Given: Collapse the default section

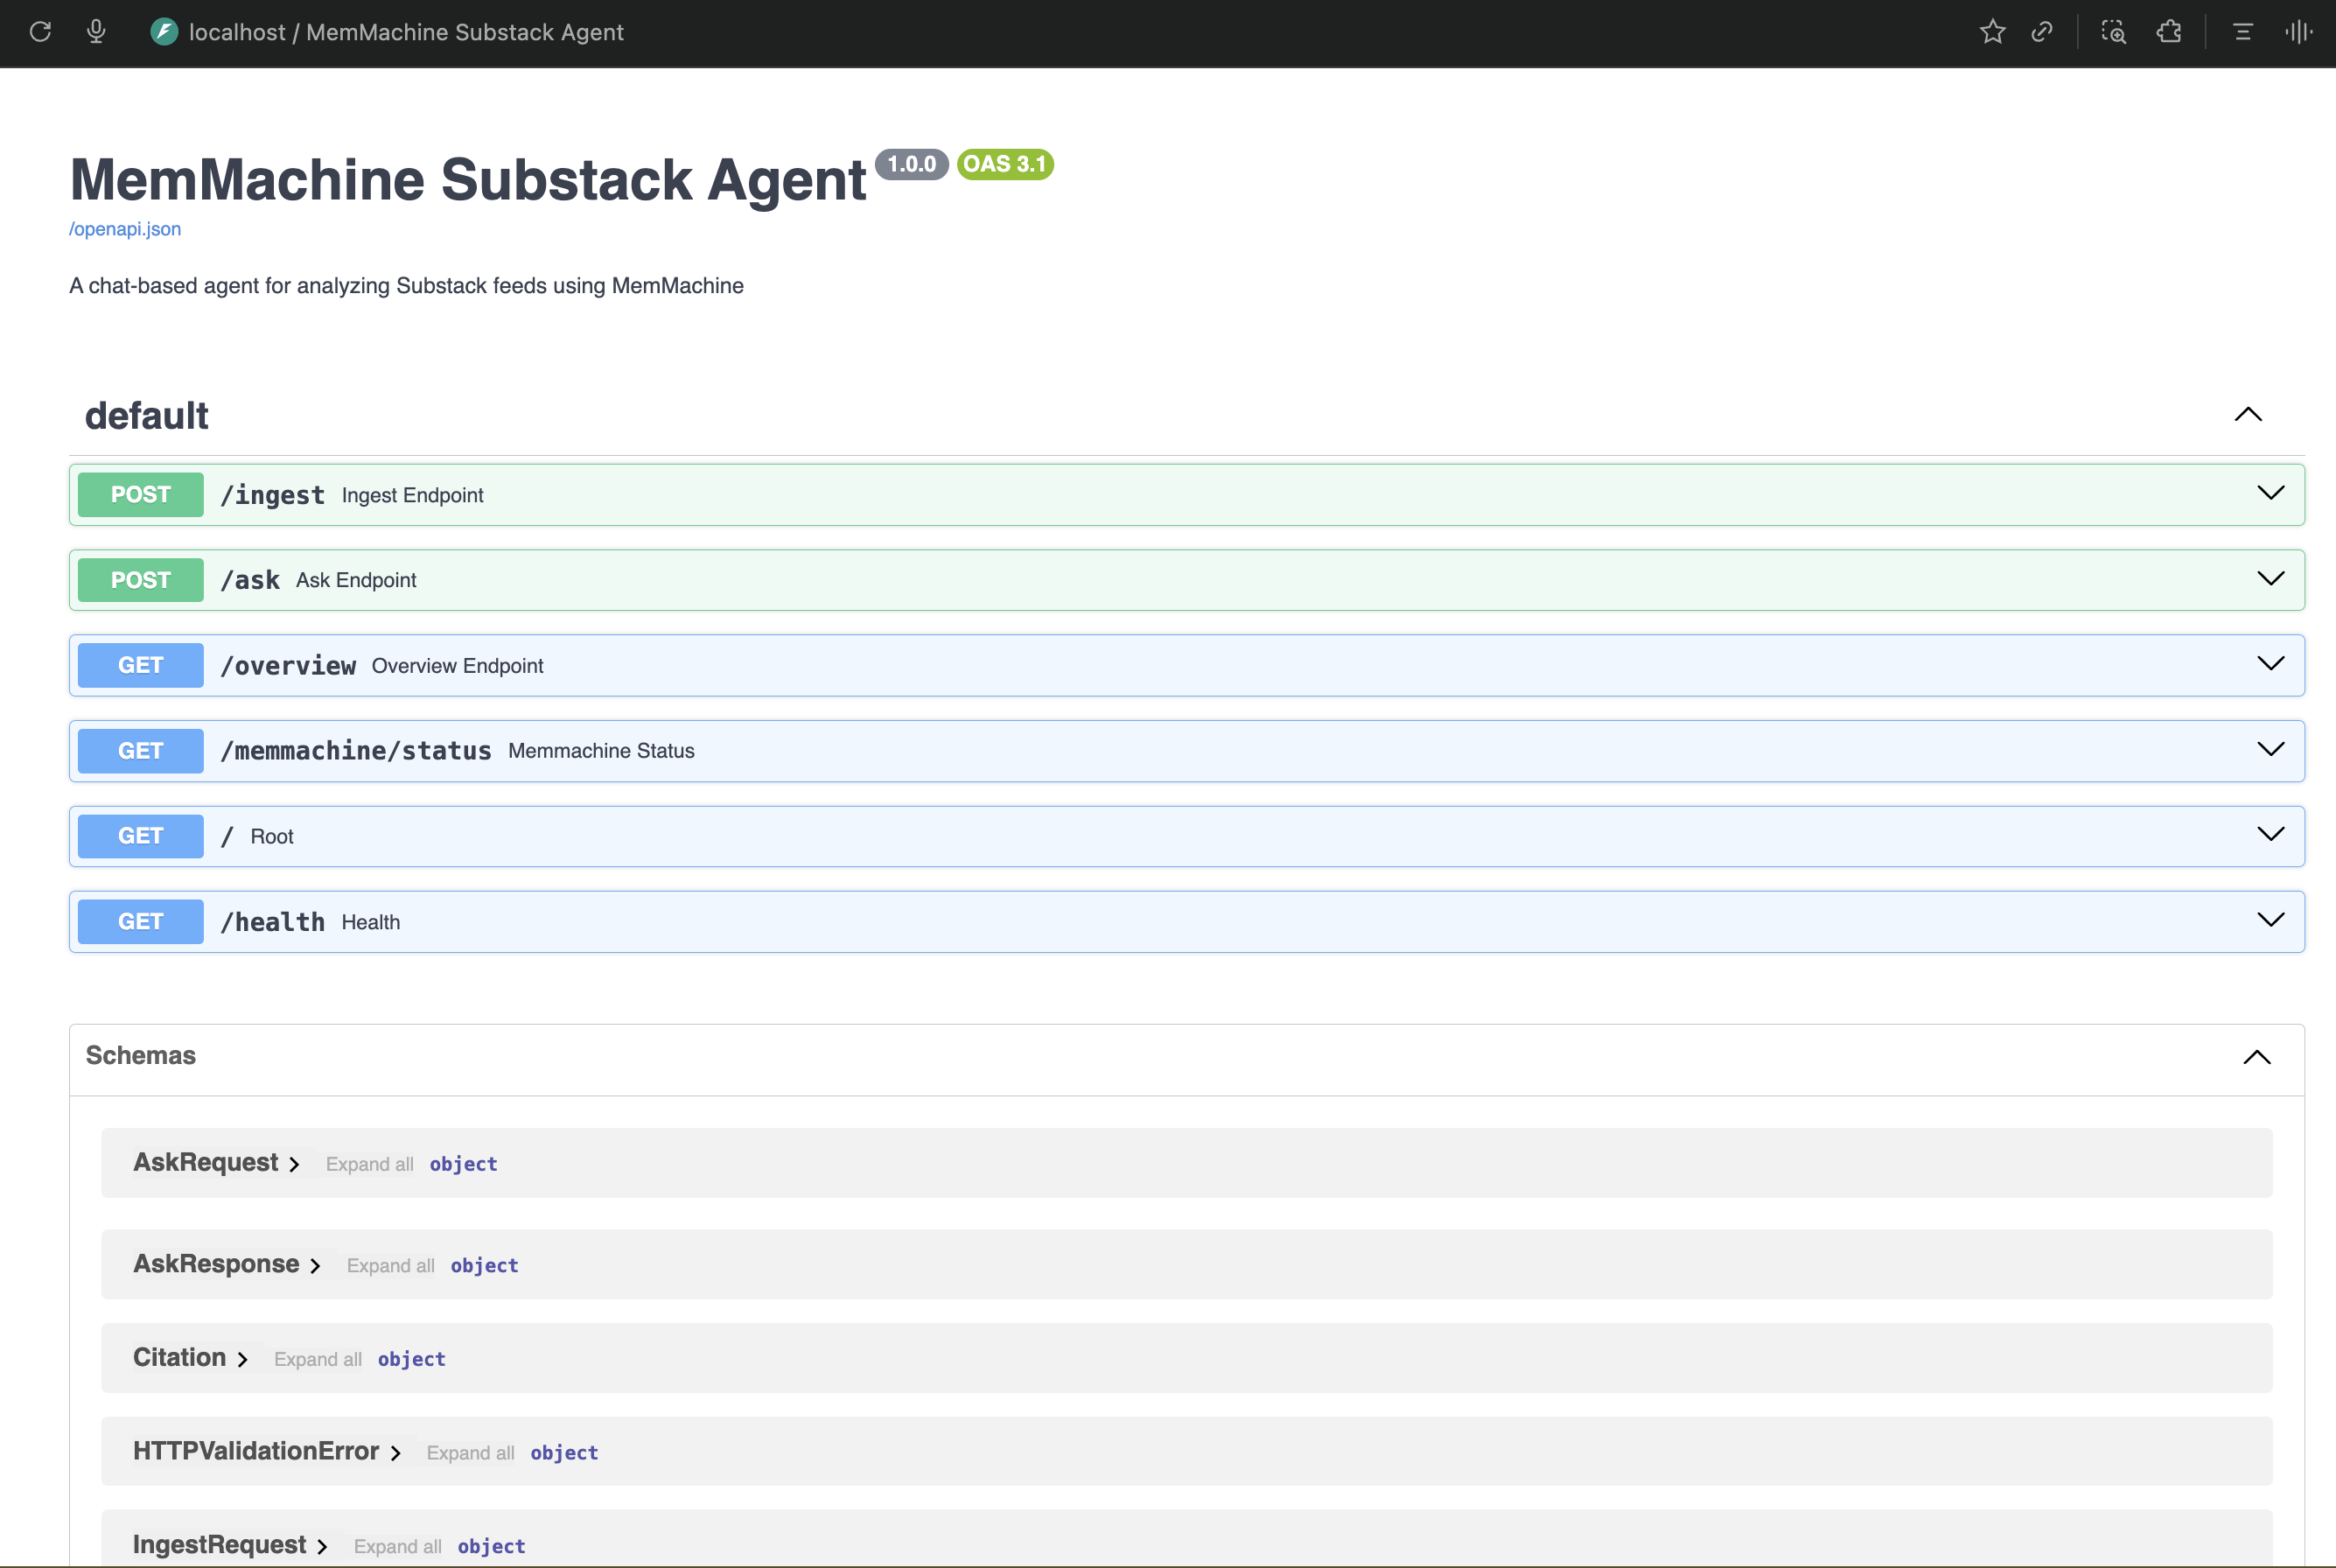Looking at the screenshot, I should (x=2248, y=415).
